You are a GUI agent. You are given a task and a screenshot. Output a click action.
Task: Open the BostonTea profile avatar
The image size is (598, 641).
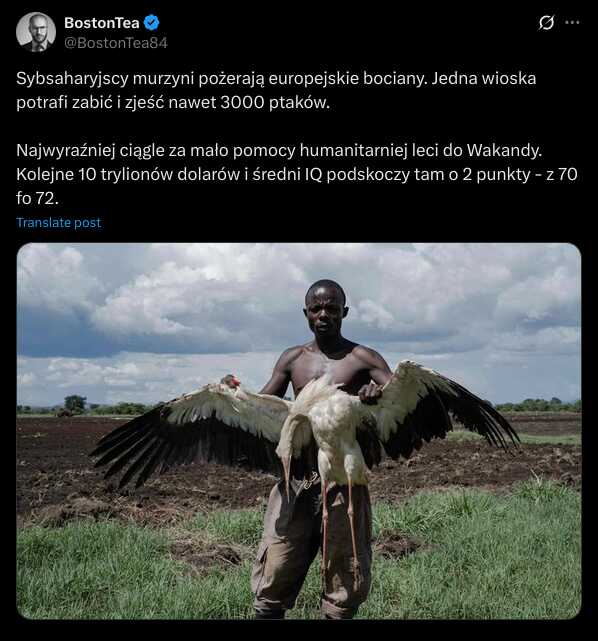pos(36,32)
